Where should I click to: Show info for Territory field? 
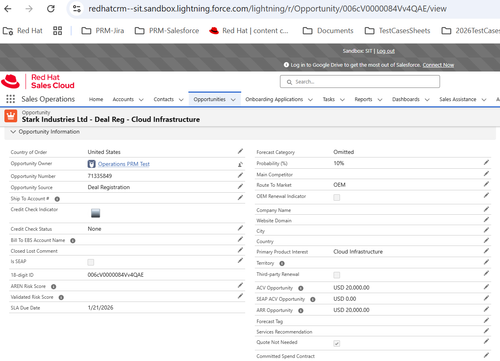click(282, 263)
